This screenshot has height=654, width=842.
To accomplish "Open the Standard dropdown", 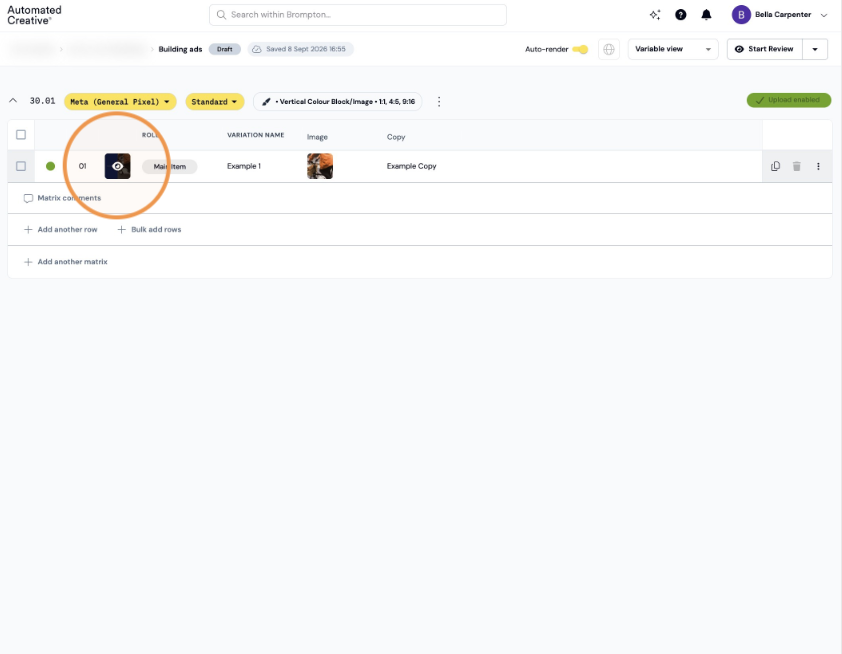I will (x=215, y=101).
